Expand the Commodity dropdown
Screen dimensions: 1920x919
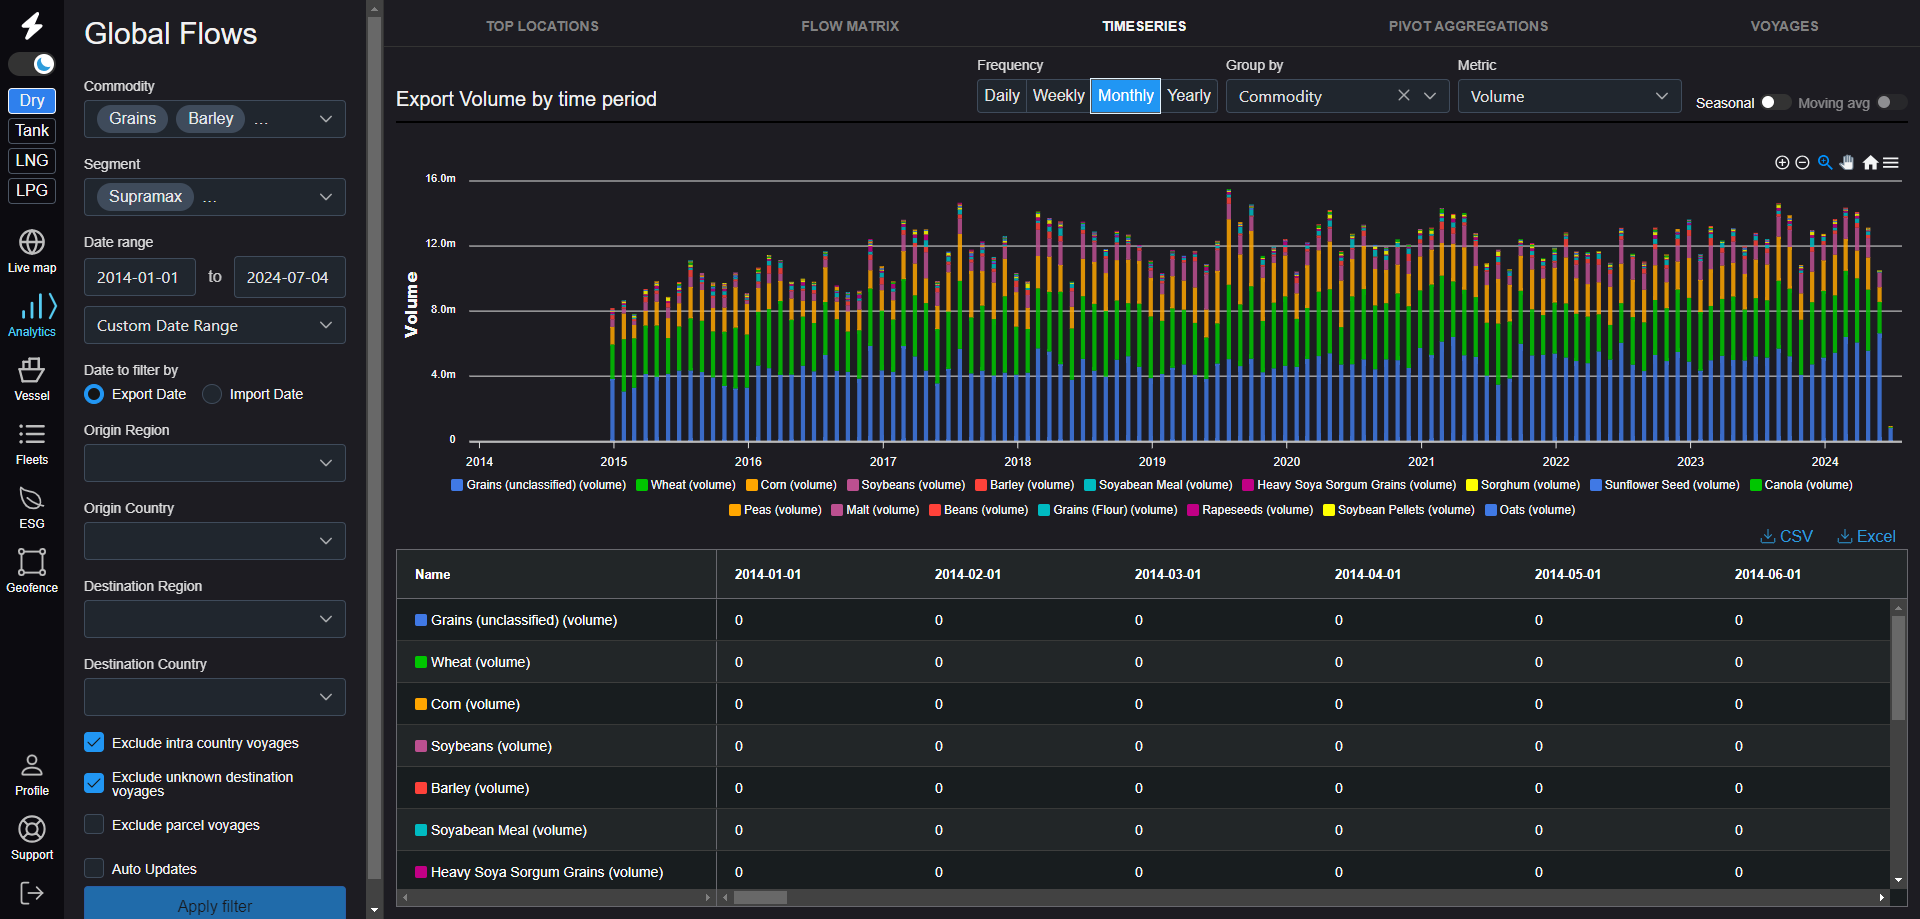325,119
